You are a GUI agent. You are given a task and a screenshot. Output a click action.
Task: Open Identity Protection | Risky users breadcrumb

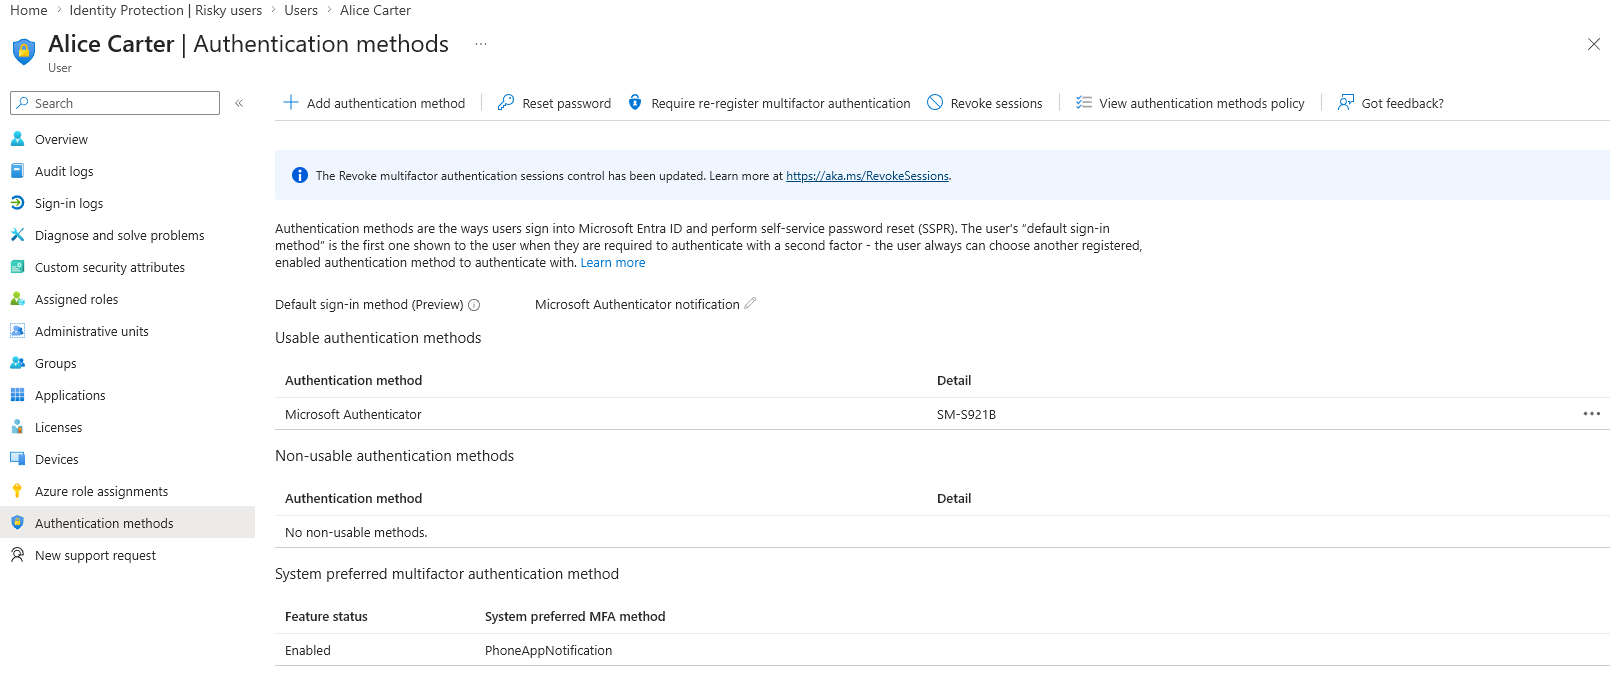click(166, 10)
